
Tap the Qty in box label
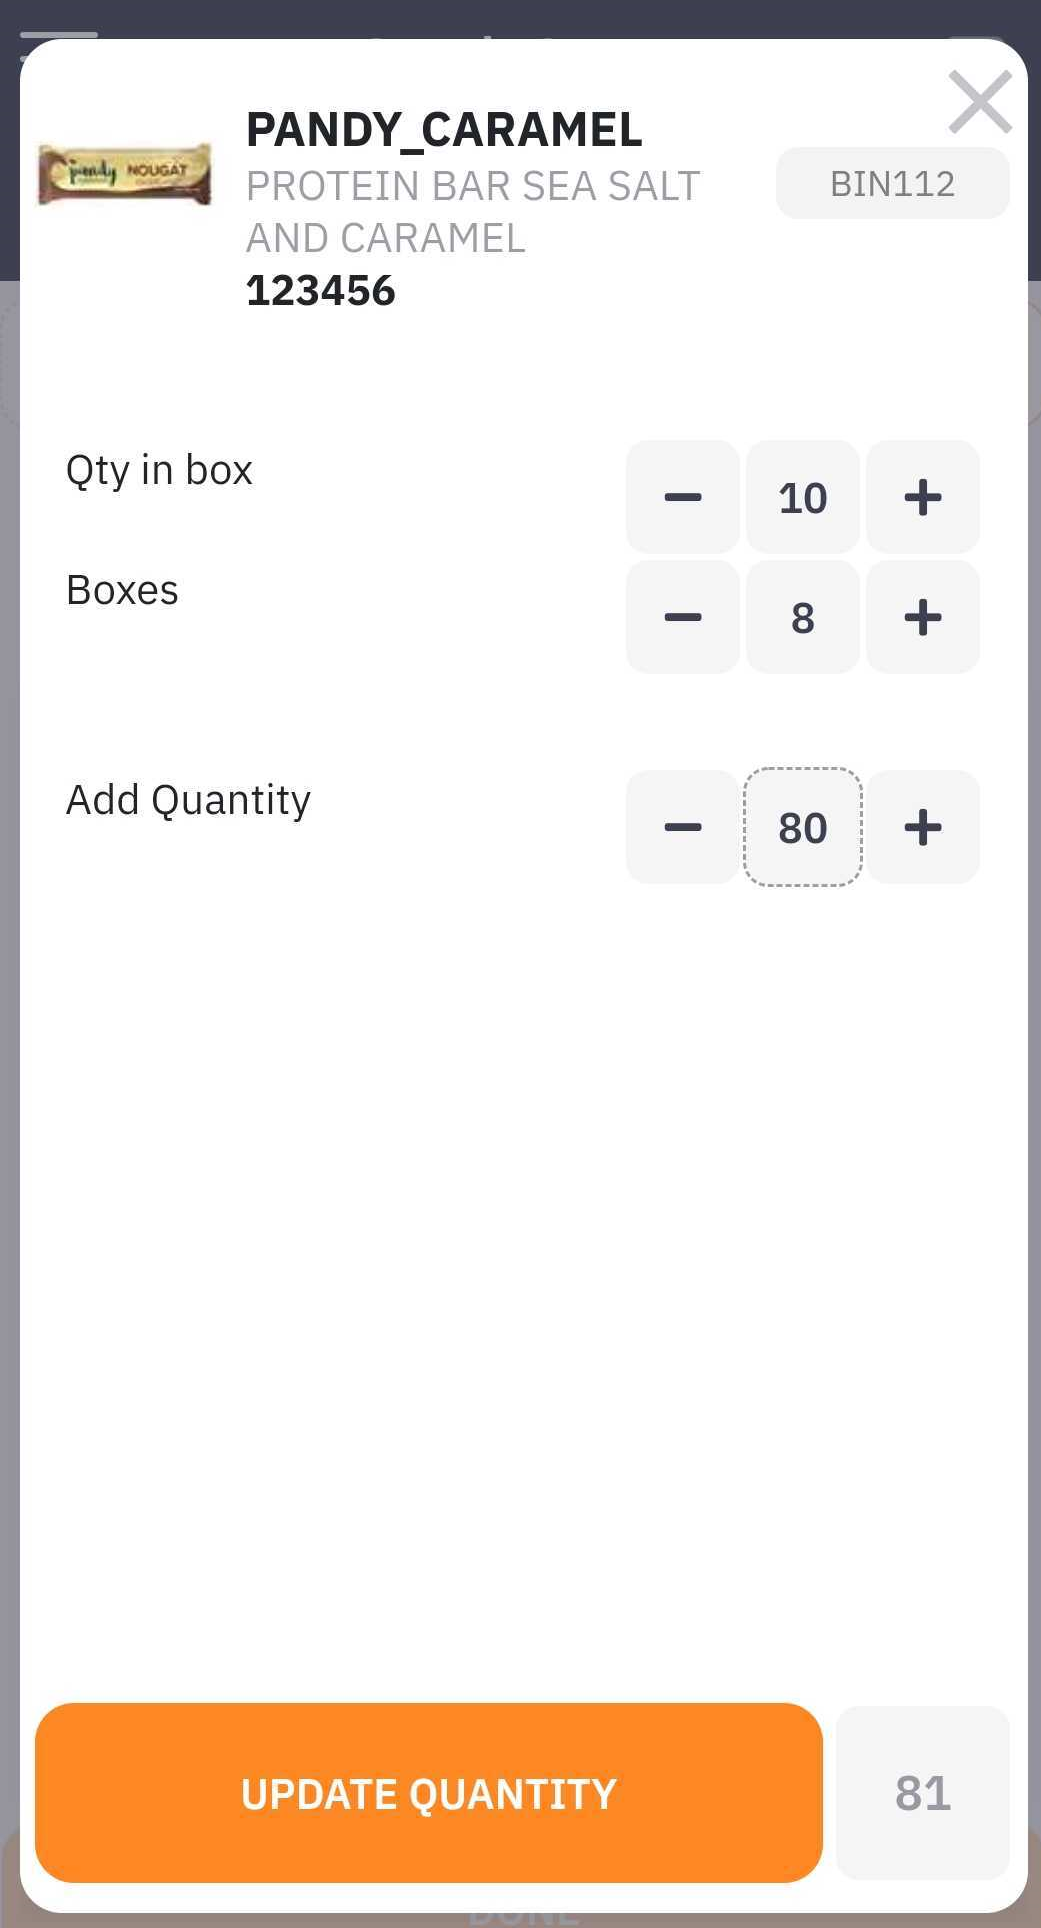coord(159,470)
